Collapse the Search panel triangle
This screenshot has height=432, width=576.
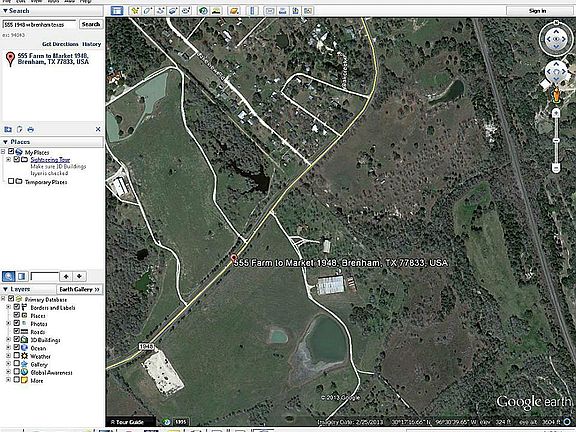pos(5,11)
